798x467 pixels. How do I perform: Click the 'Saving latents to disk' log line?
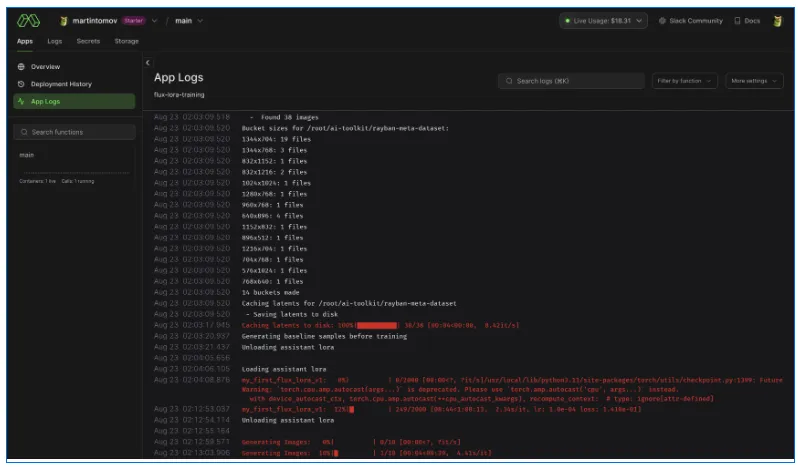[292, 314]
